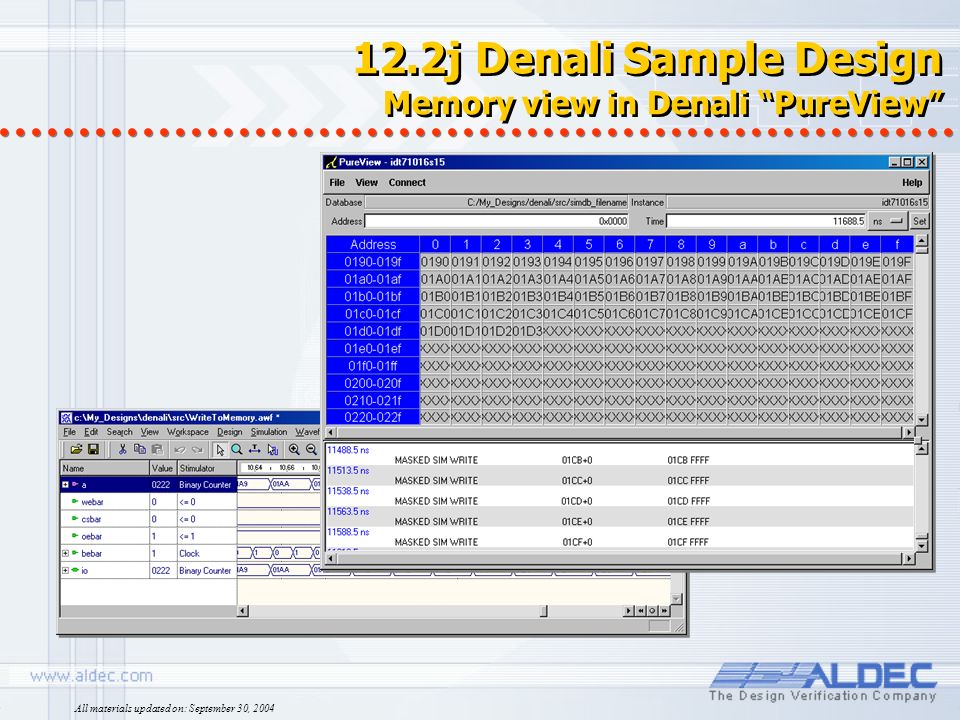960x720 pixels.
Task: Click the green signal icon beside csbar
Action: [75, 519]
